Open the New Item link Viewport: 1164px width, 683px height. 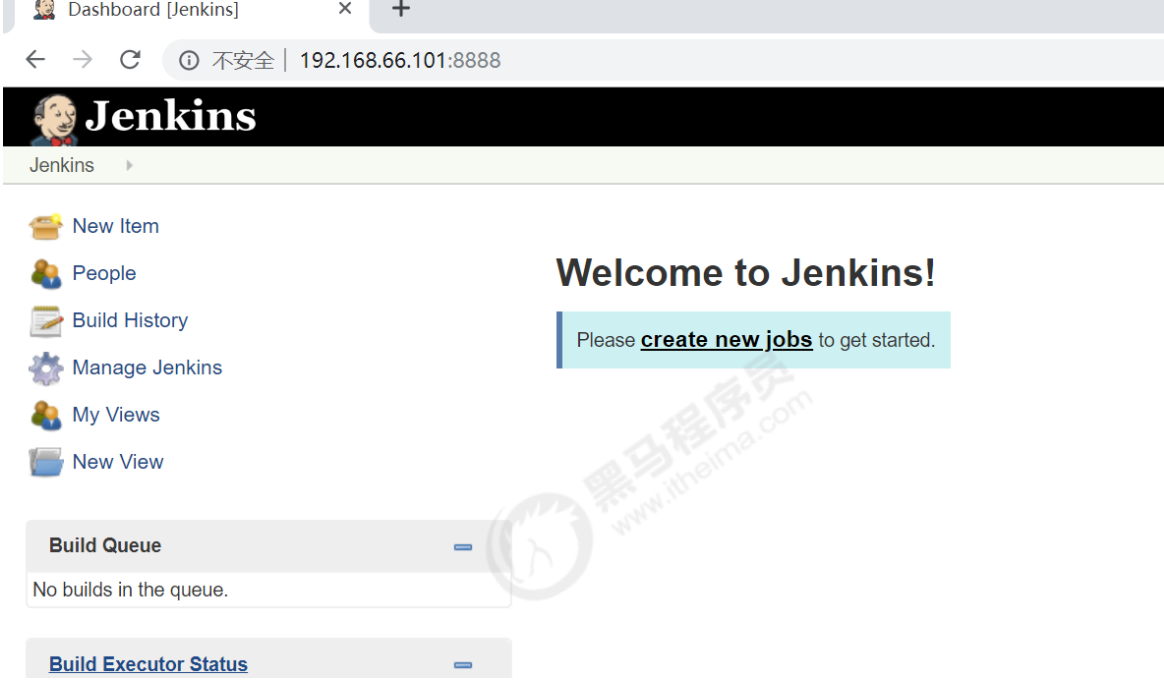click(x=116, y=226)
